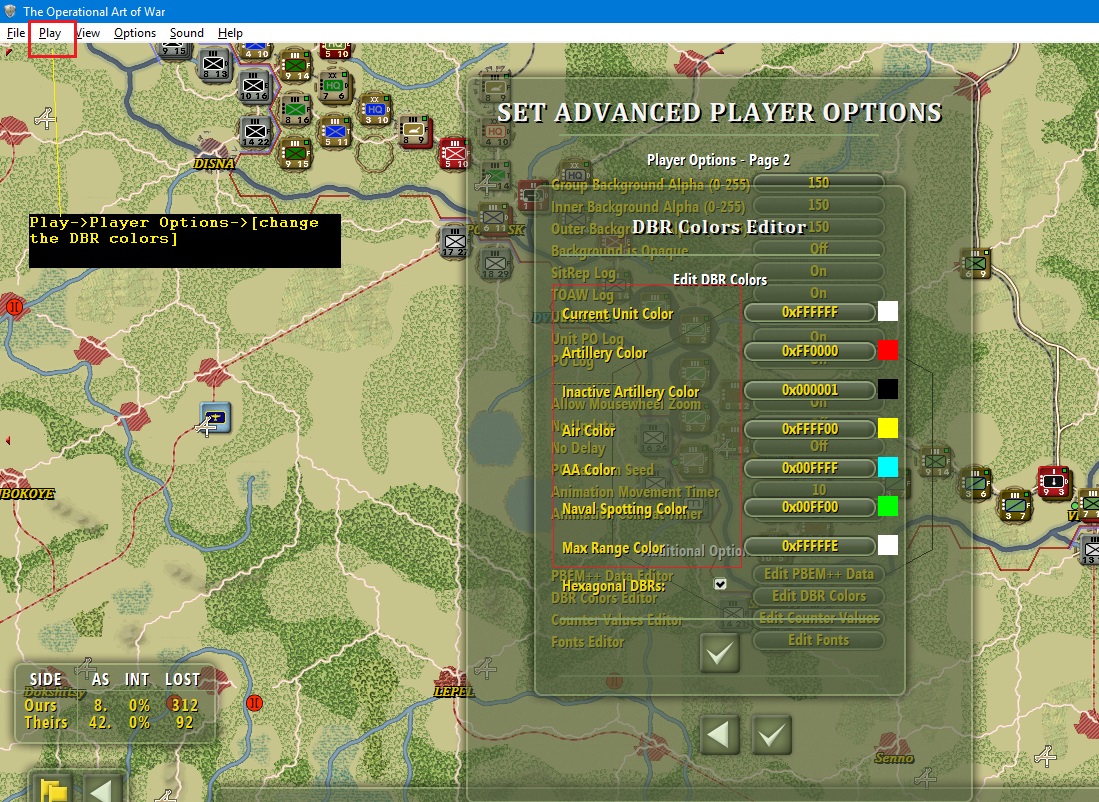Edit Naval Spotting Color value 0x00FF00

click(x=810, y=507)
